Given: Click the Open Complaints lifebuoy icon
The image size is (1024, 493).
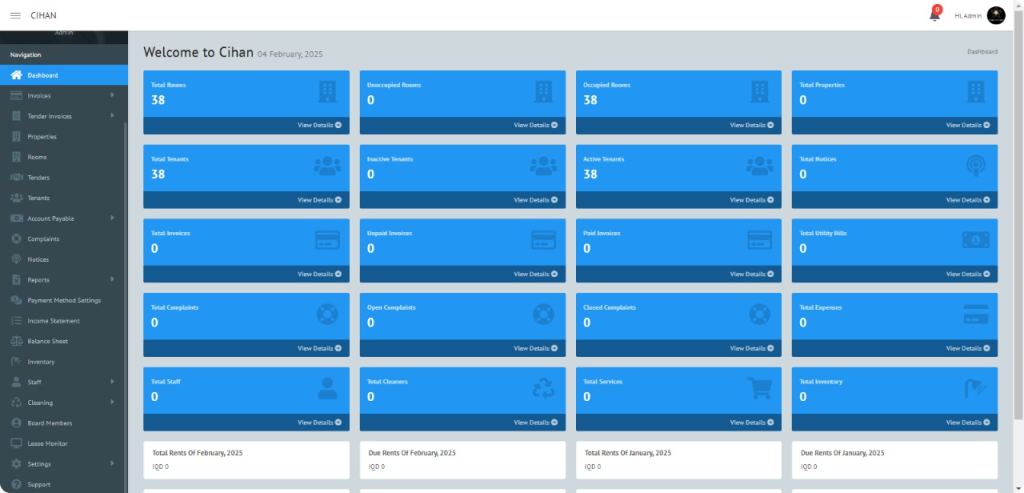Looking at the screenshot, I should (544, 315).
